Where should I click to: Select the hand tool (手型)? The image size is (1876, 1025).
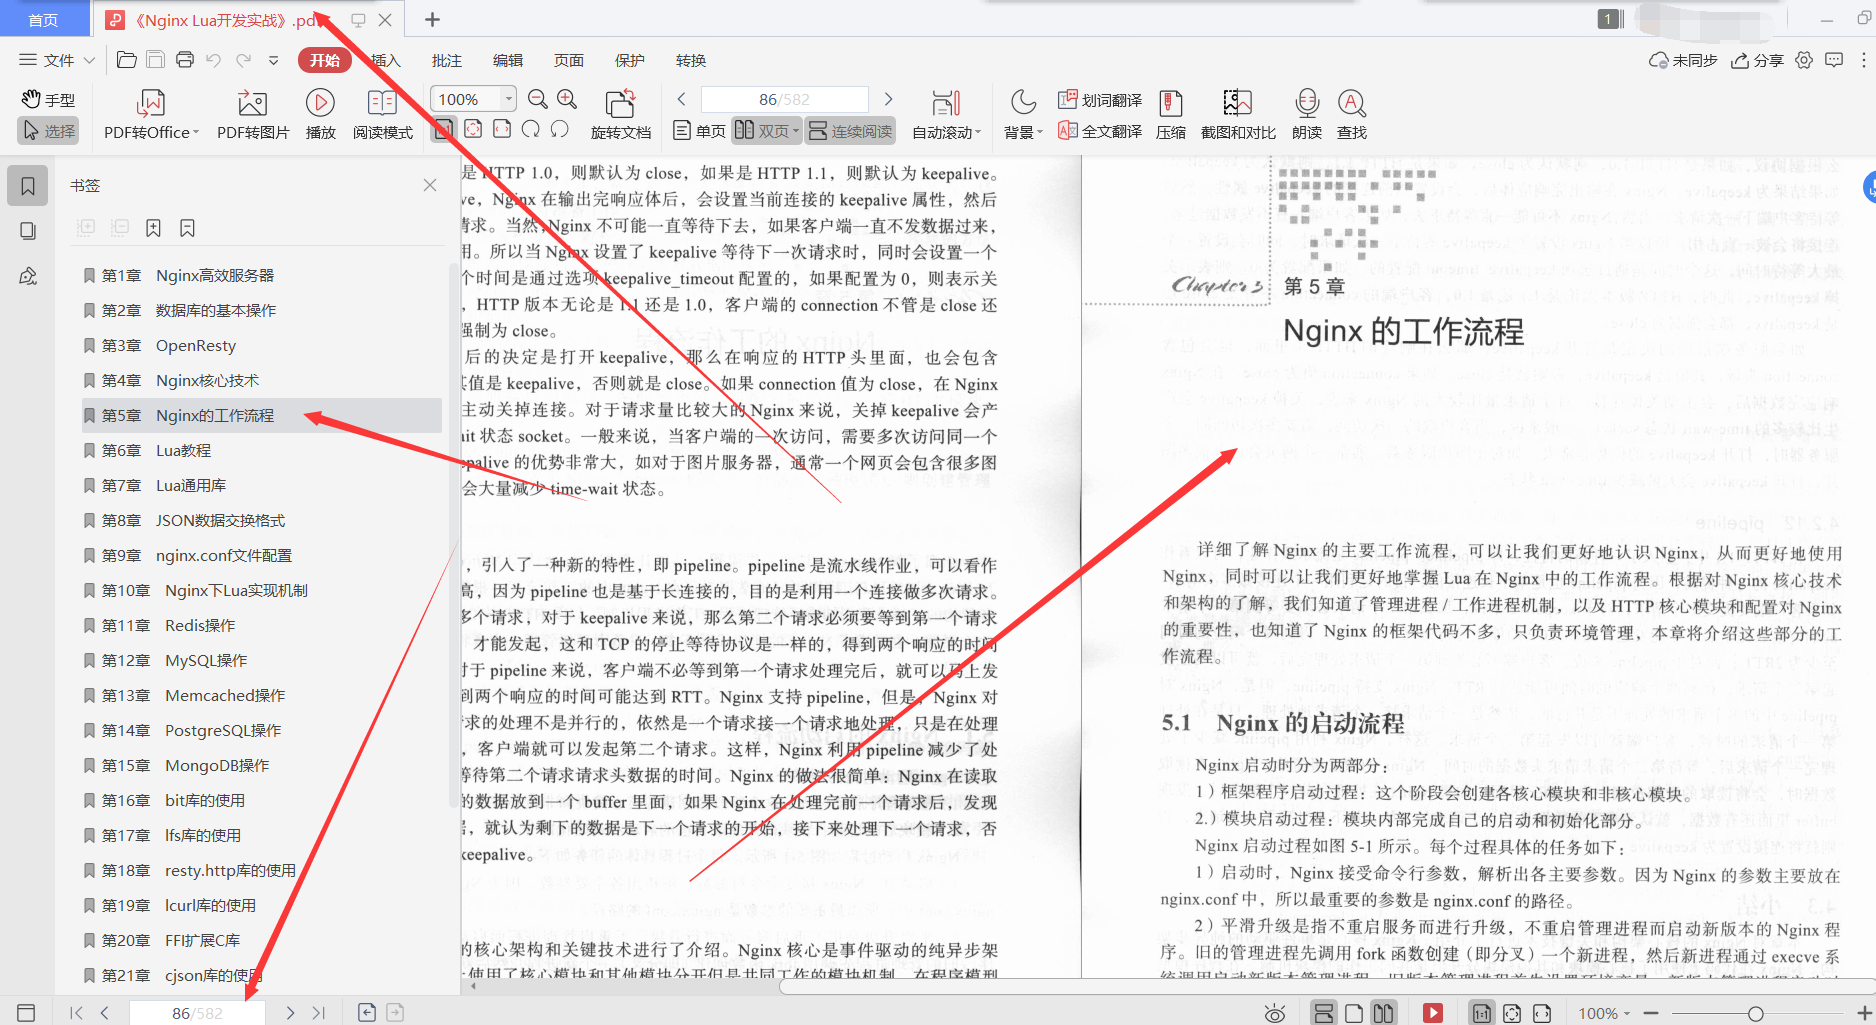pyautogui.click(x=48, y=98)
